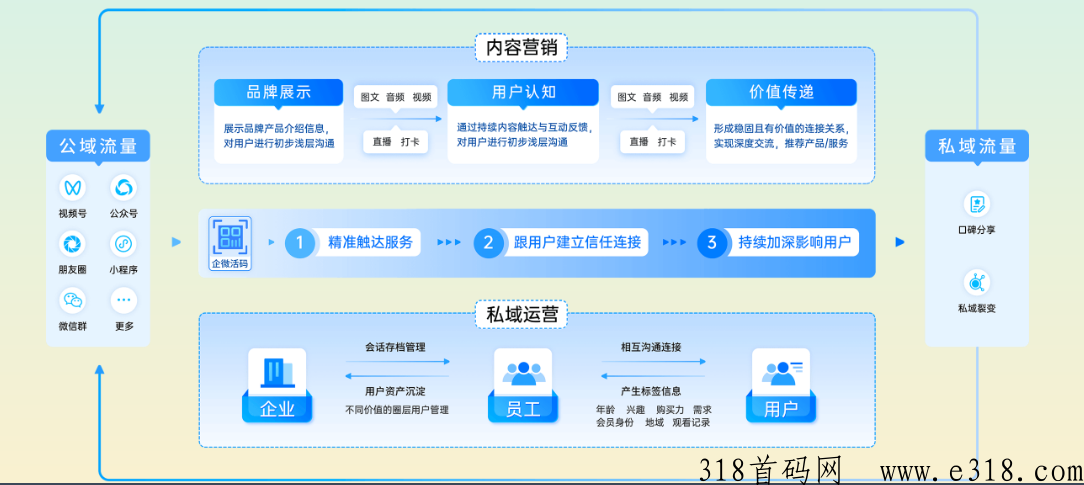Click the 品牌展示 description text

[279, 135]
